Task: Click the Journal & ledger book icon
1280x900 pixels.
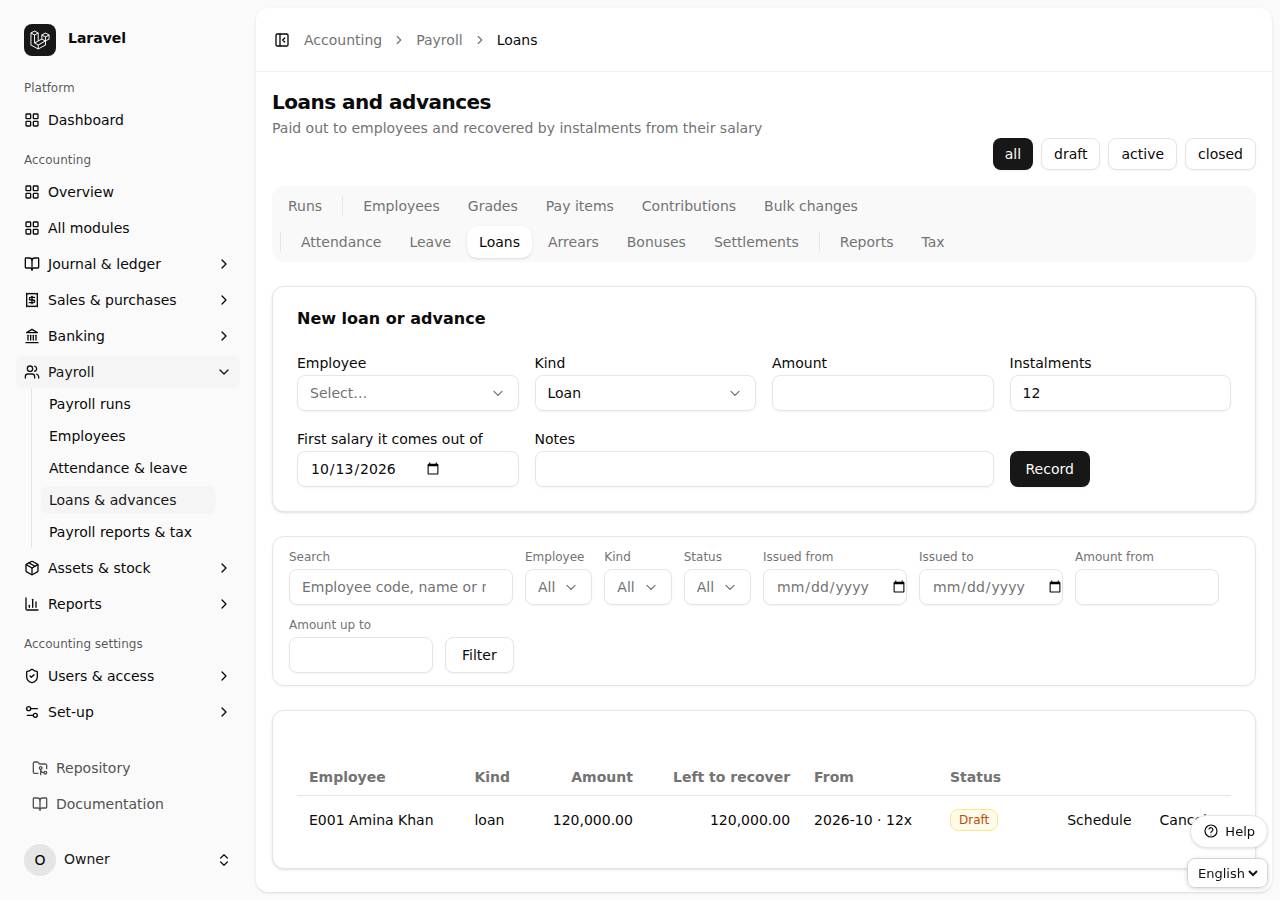Action: click(32, 264)
